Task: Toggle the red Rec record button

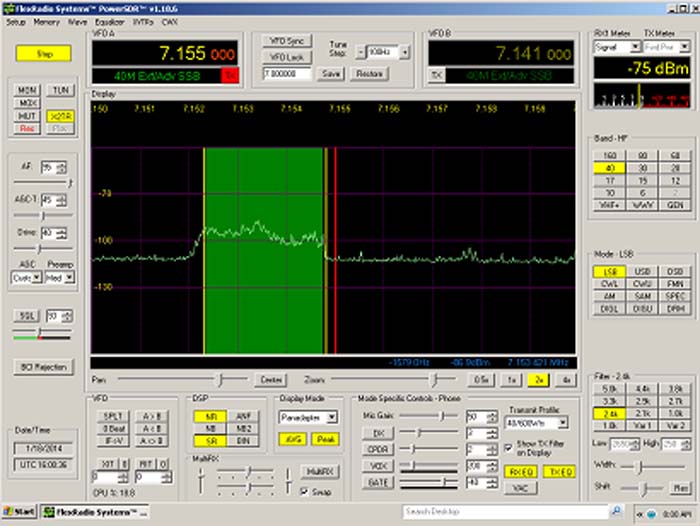Action: pos(27,129)
